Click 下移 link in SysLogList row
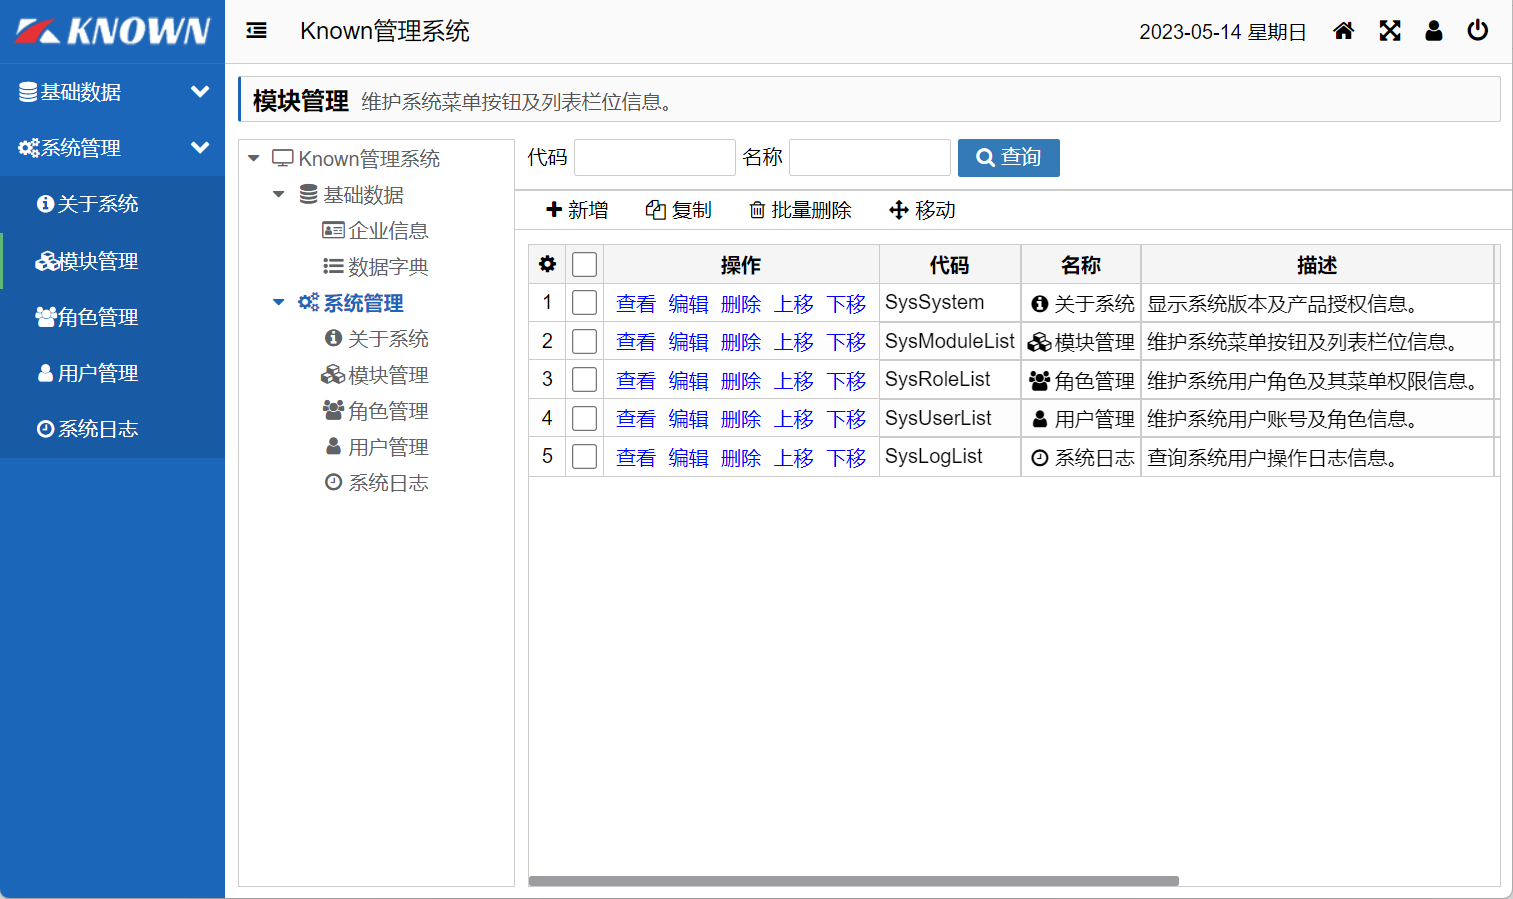The image size is (1513, 899). (x=846, y=458)
